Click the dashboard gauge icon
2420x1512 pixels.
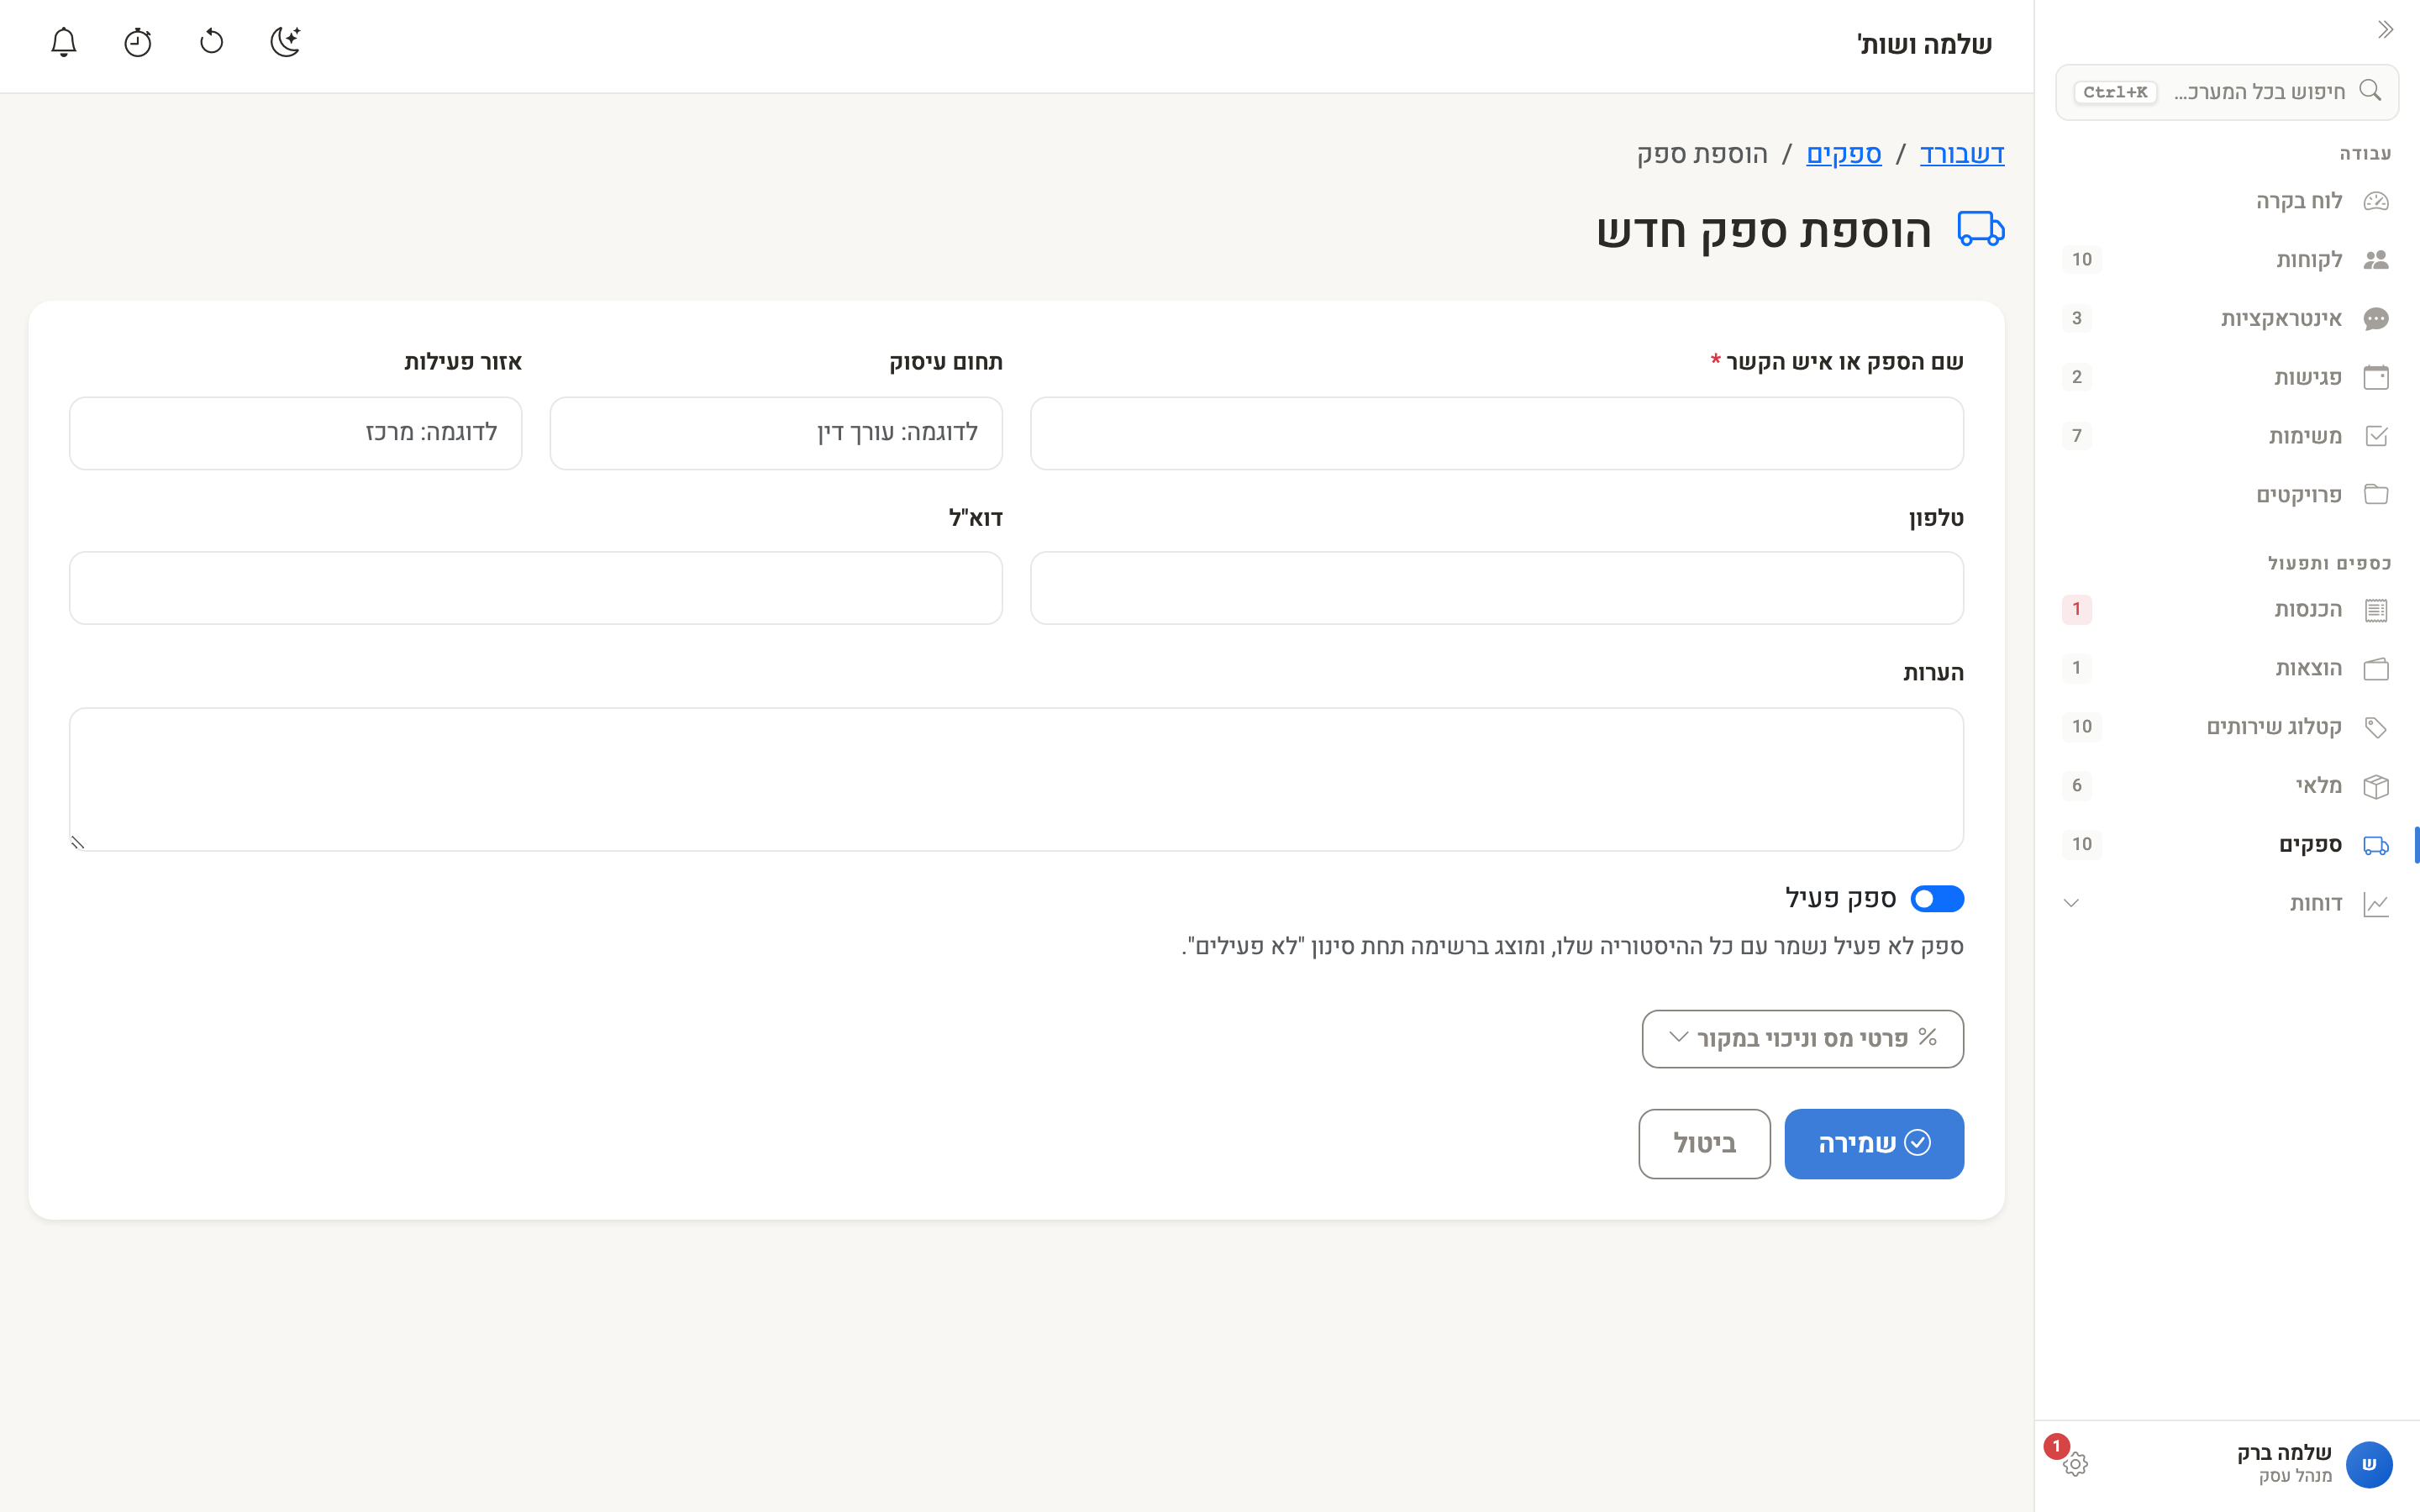point(2376,202)
